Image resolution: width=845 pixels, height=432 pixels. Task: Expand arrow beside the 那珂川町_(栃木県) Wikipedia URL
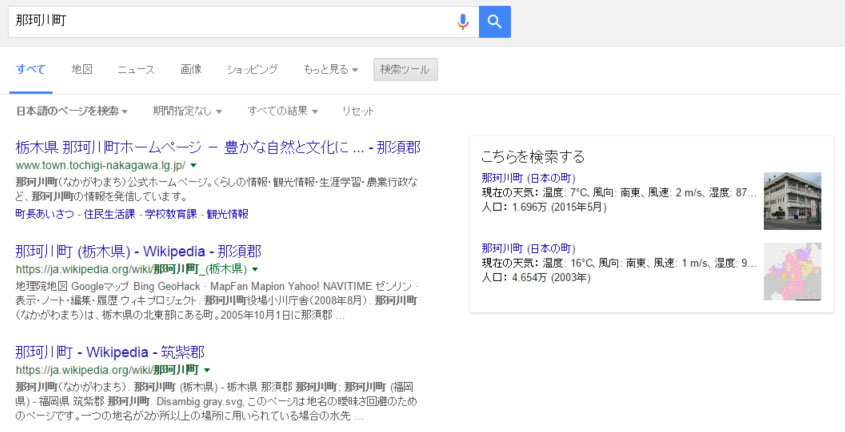click(x=255, y=269)
